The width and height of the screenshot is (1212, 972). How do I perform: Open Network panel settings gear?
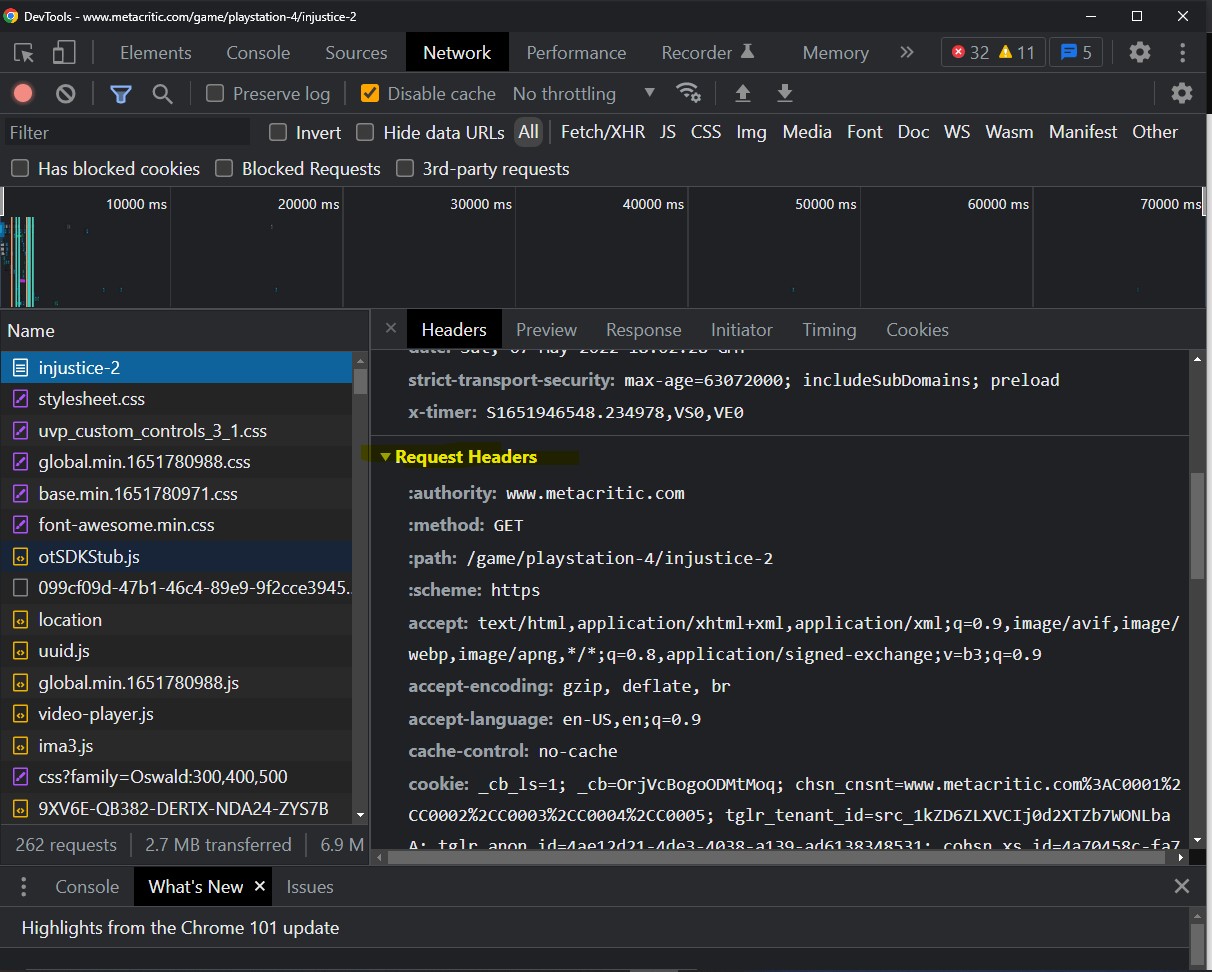coord(1182,93)
